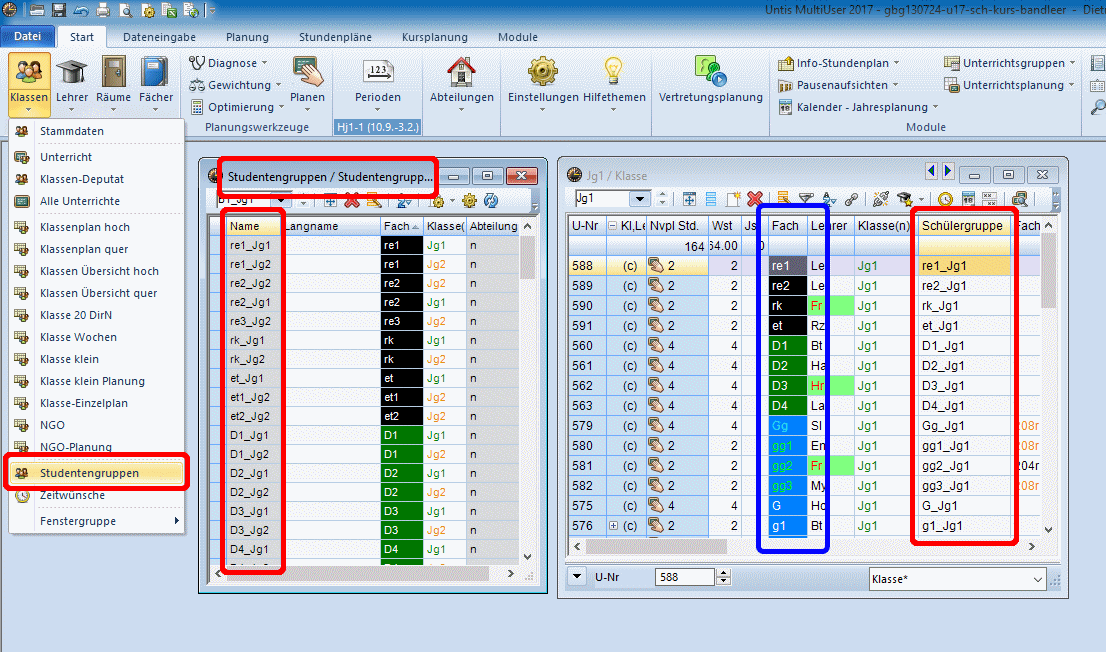This screenshot has height=652, width=1106.
Task: Collapse the Kl,Le column minus box
Action: [x=613, y=226]
